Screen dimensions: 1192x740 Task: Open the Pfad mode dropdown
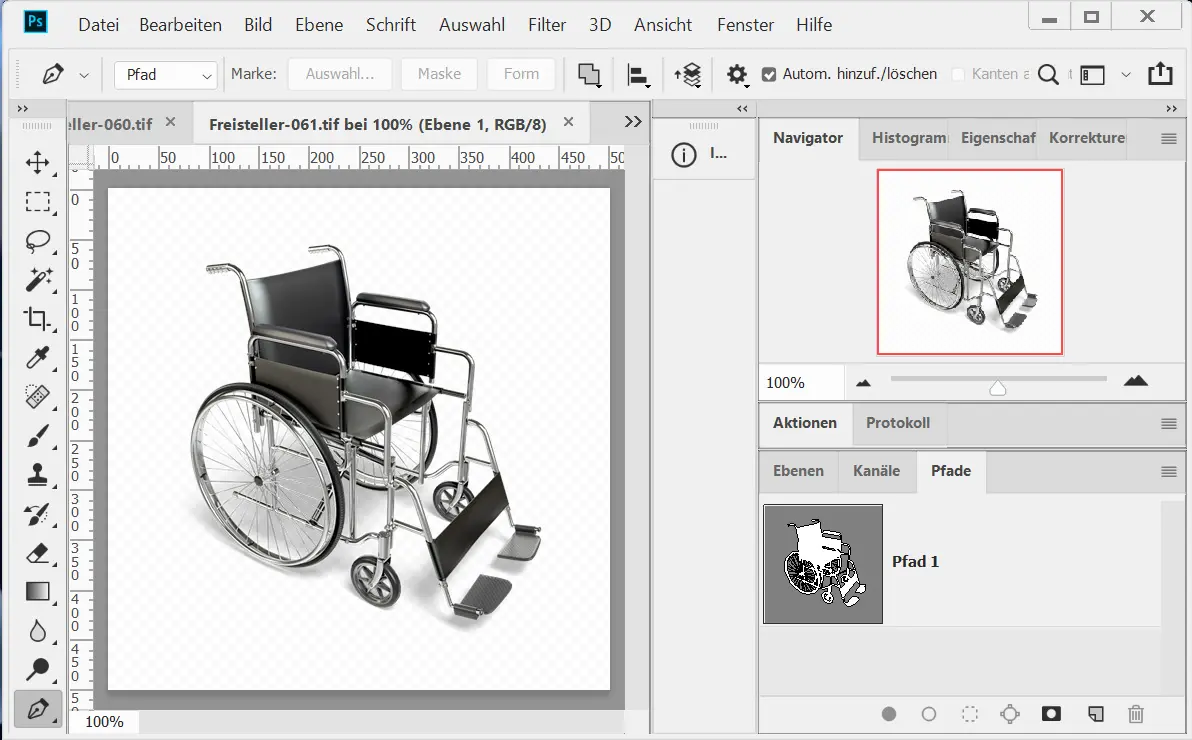(166, 75)
